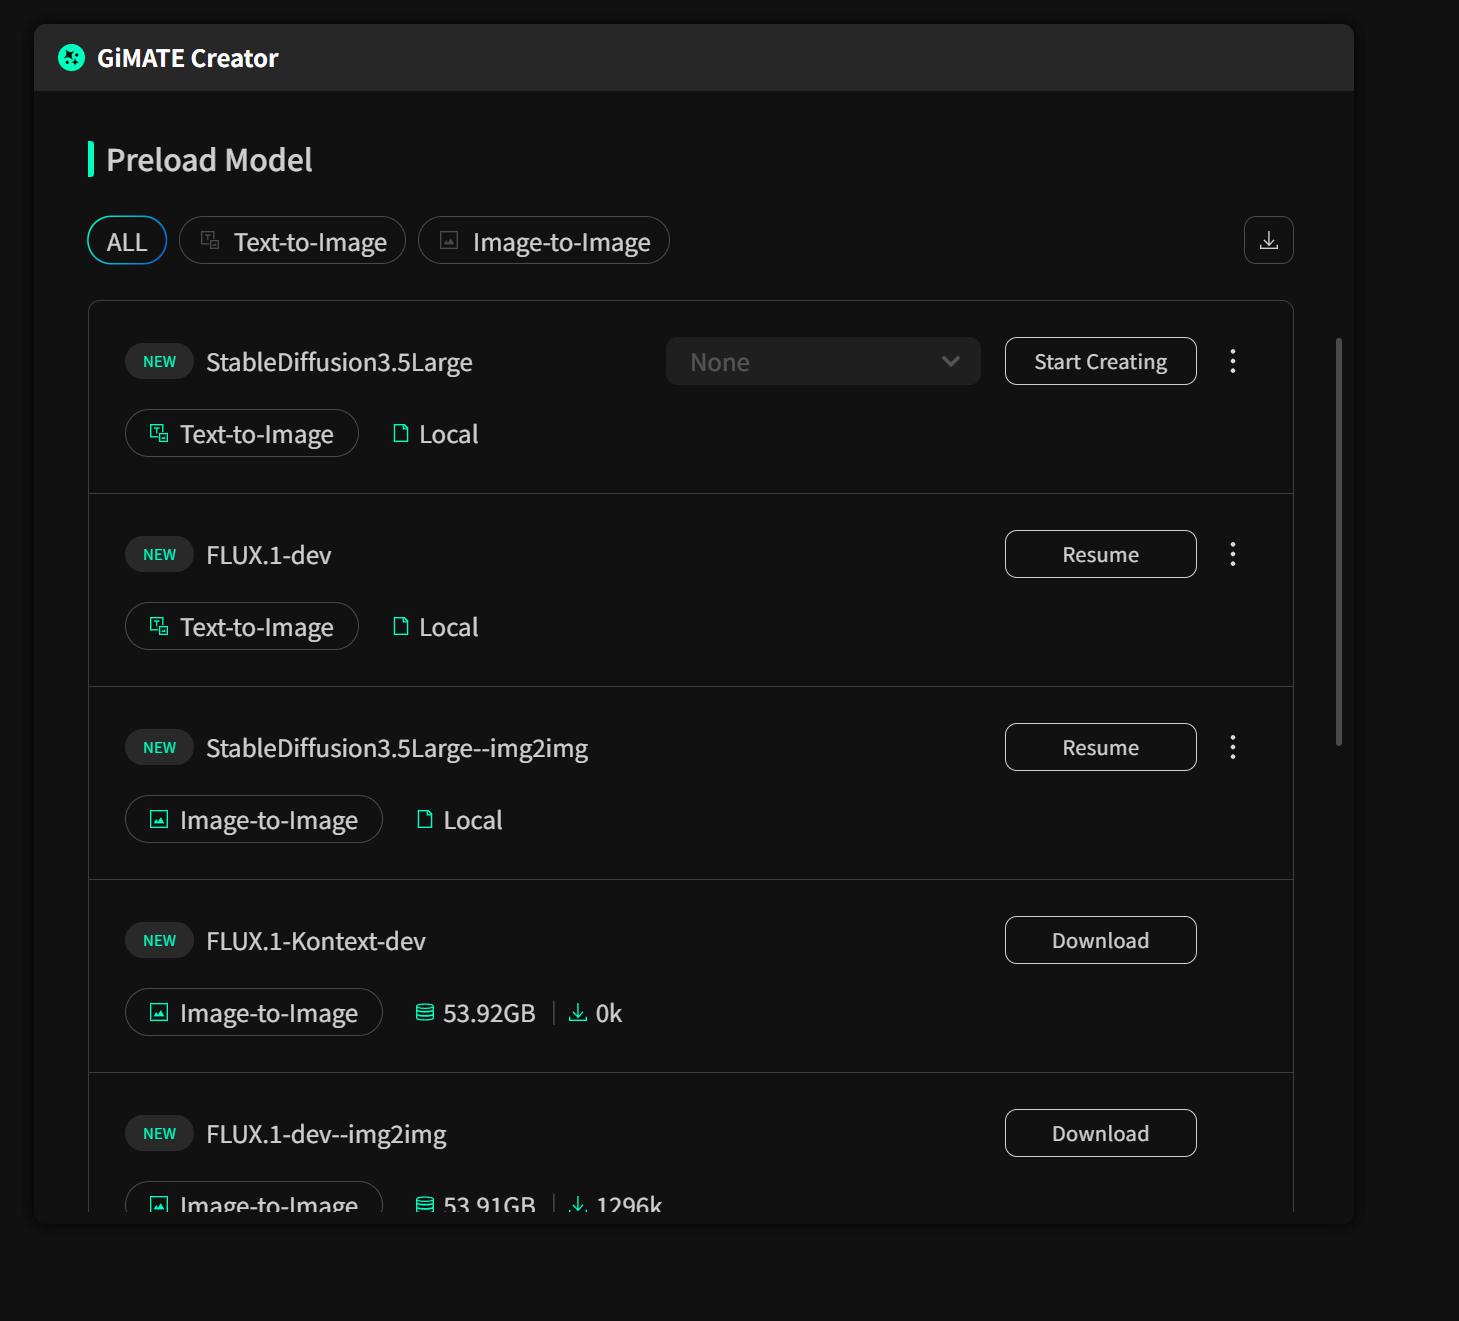Download the FLUX.1-dev--img2img model

1100,1133
